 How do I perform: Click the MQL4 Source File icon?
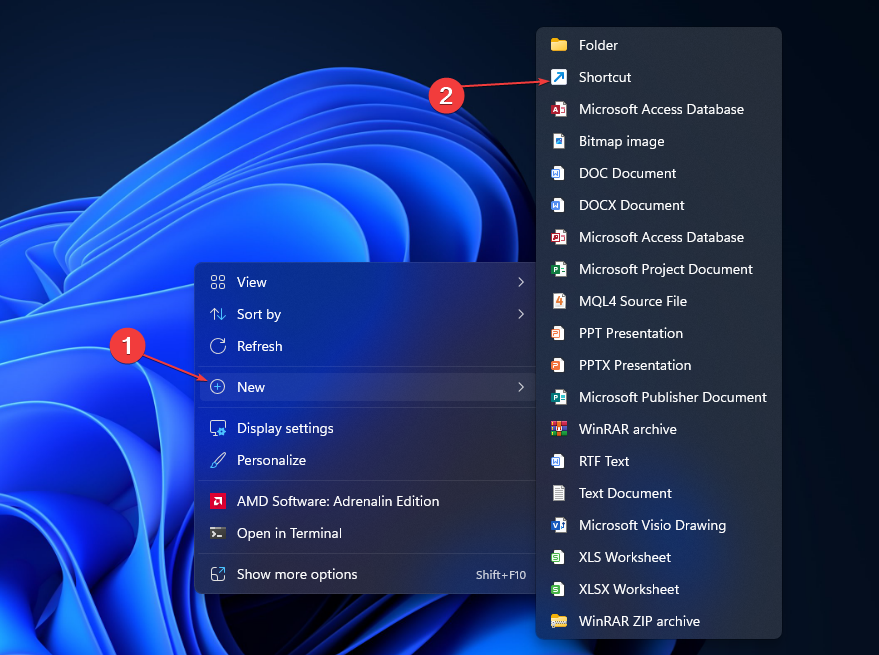pos(560,301)
